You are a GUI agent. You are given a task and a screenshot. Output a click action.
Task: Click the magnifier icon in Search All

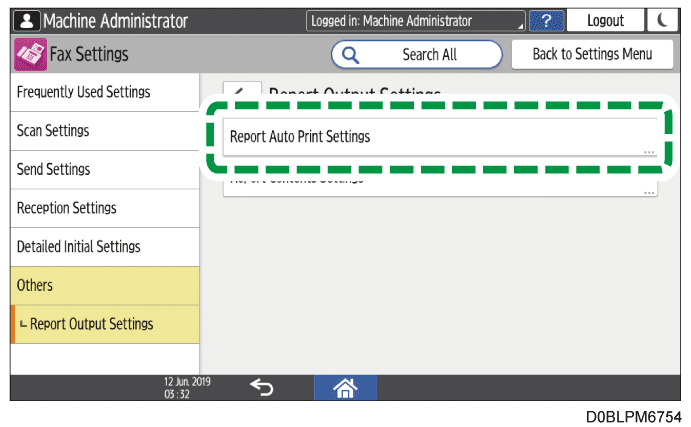[352, 54]
